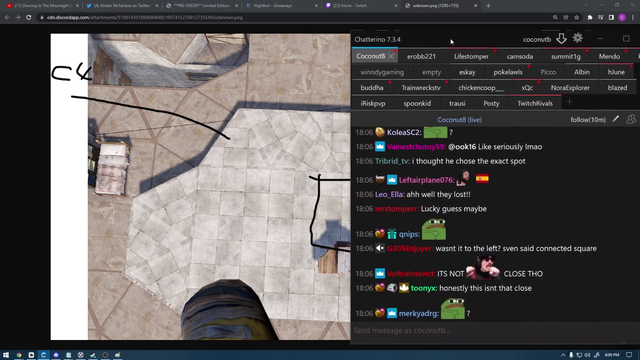This screenshot has height=360, width=640.
Task: Click the username VoltraInstinct in chat
Action: [411, 274]
